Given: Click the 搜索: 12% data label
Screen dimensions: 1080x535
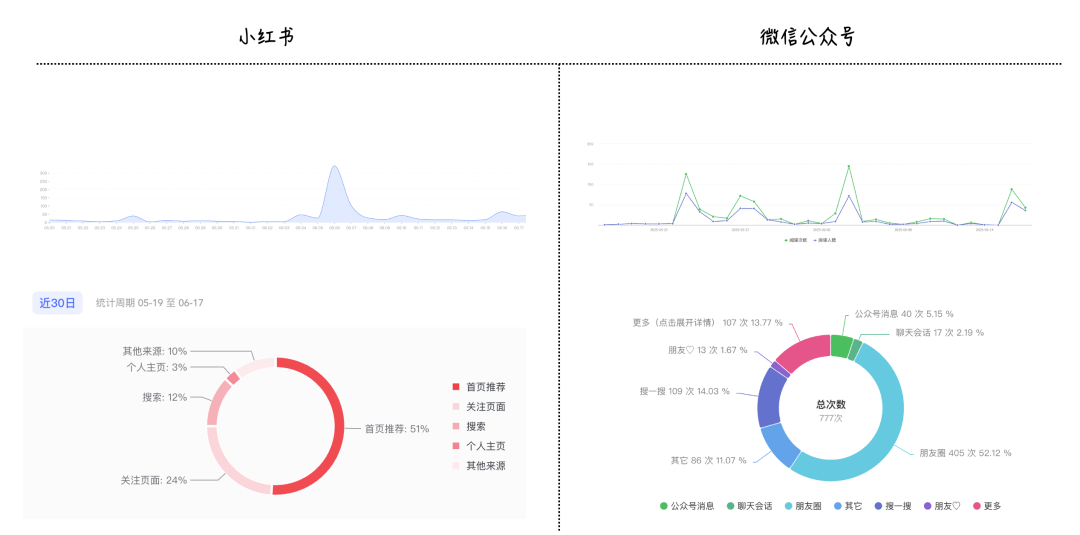Looking at the screenshot, I should pyautogui.click(x=165, y=397).
